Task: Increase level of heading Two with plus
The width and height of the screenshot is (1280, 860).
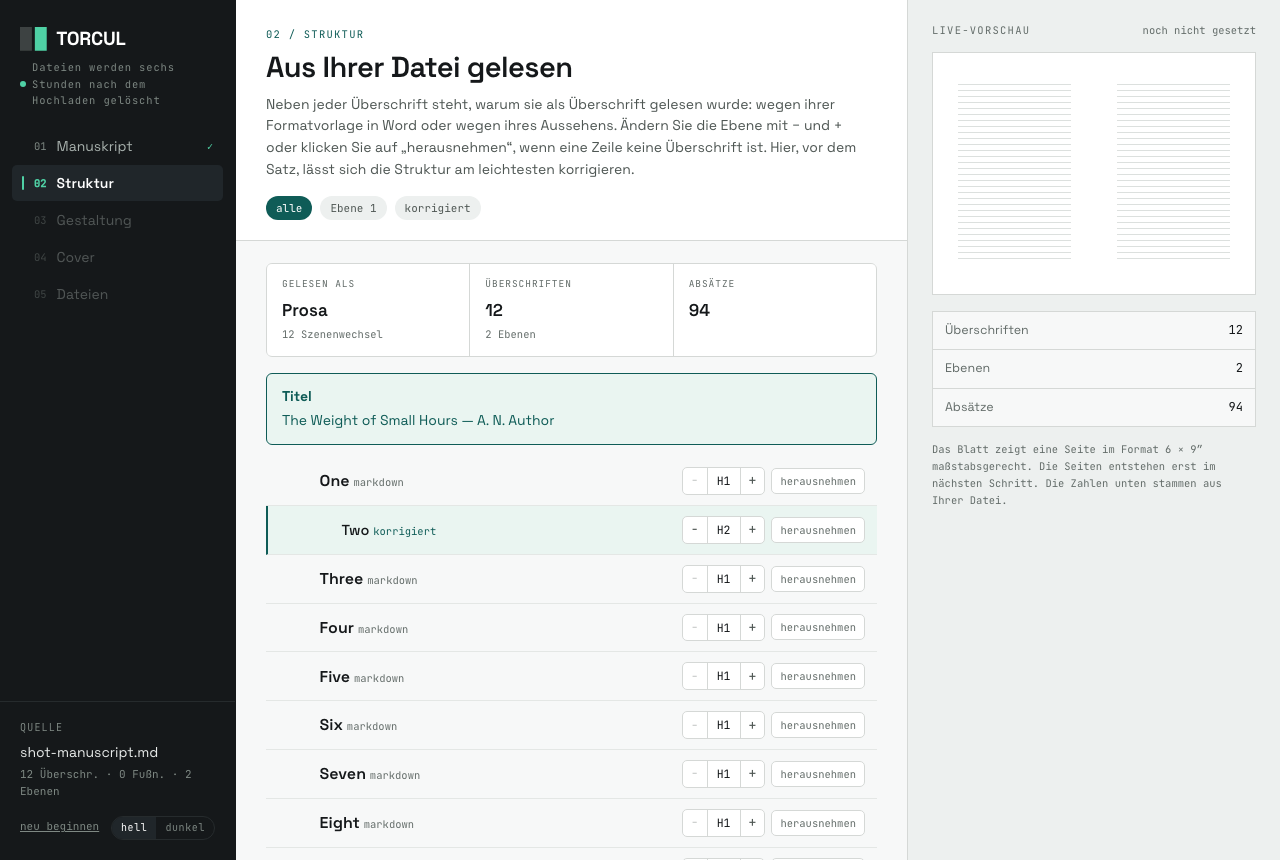Action: [752, 530]
